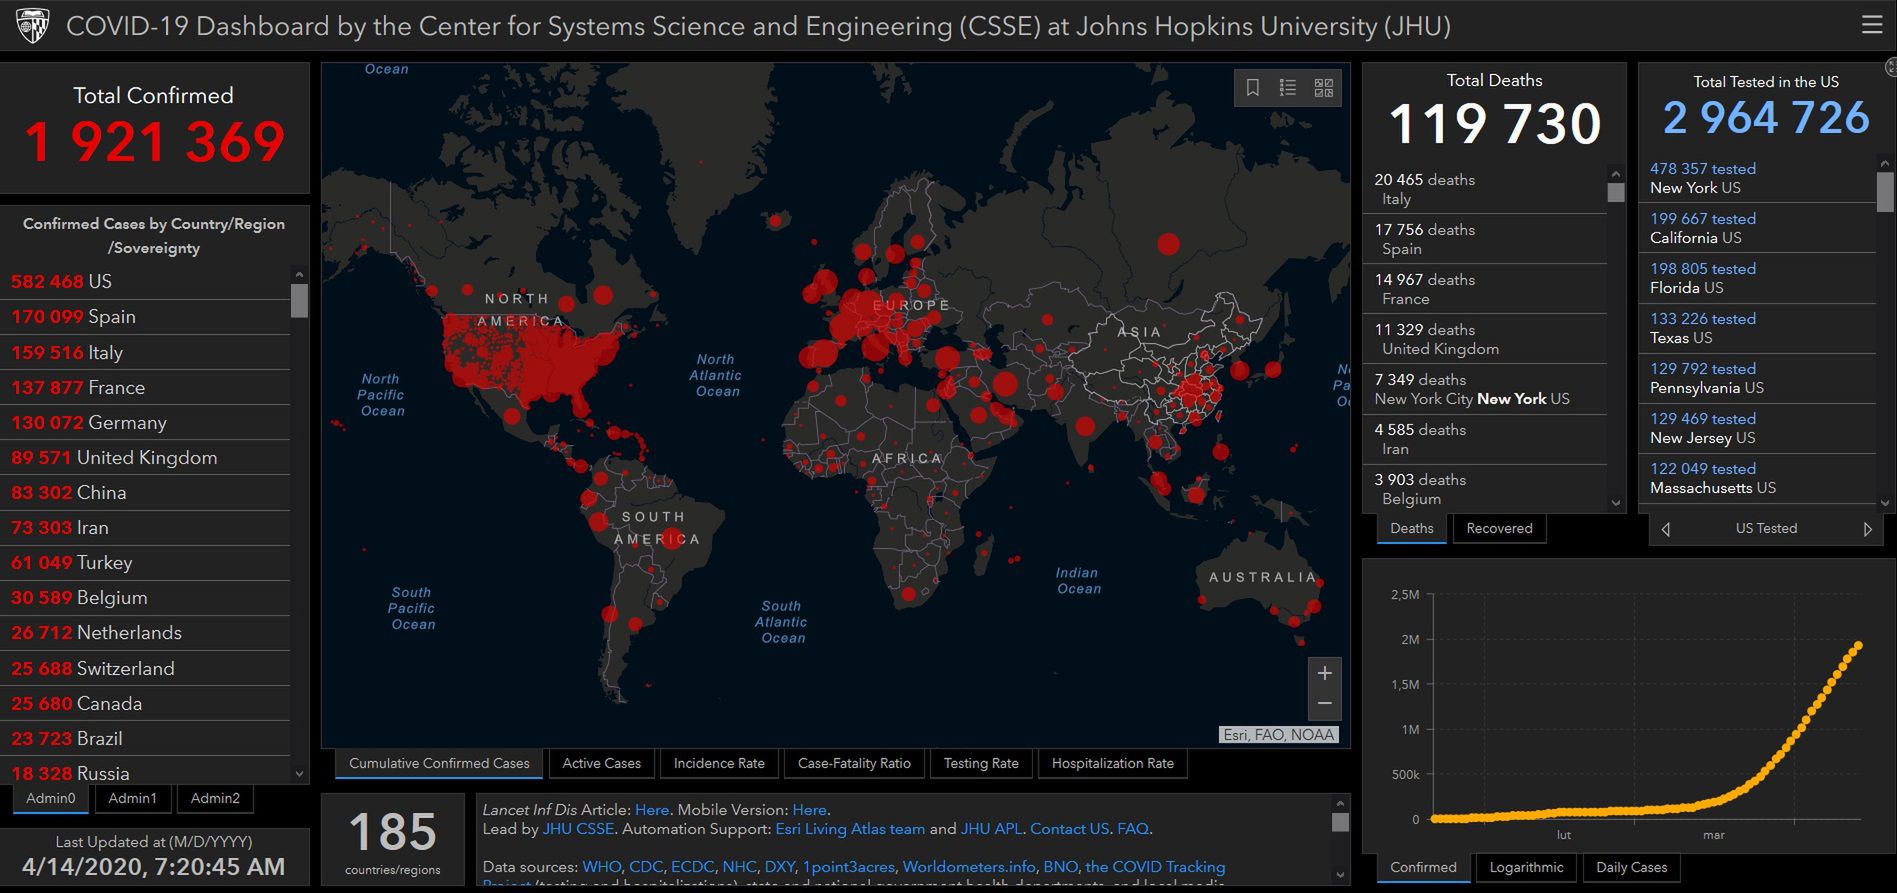
Task: Select Spain in the country list
Action: 145,317
